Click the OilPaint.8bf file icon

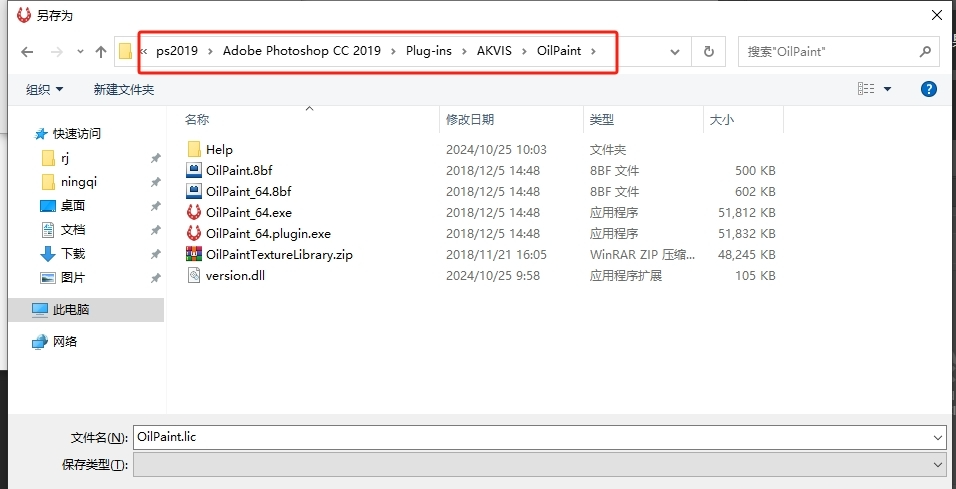click(x=194, y=170)
